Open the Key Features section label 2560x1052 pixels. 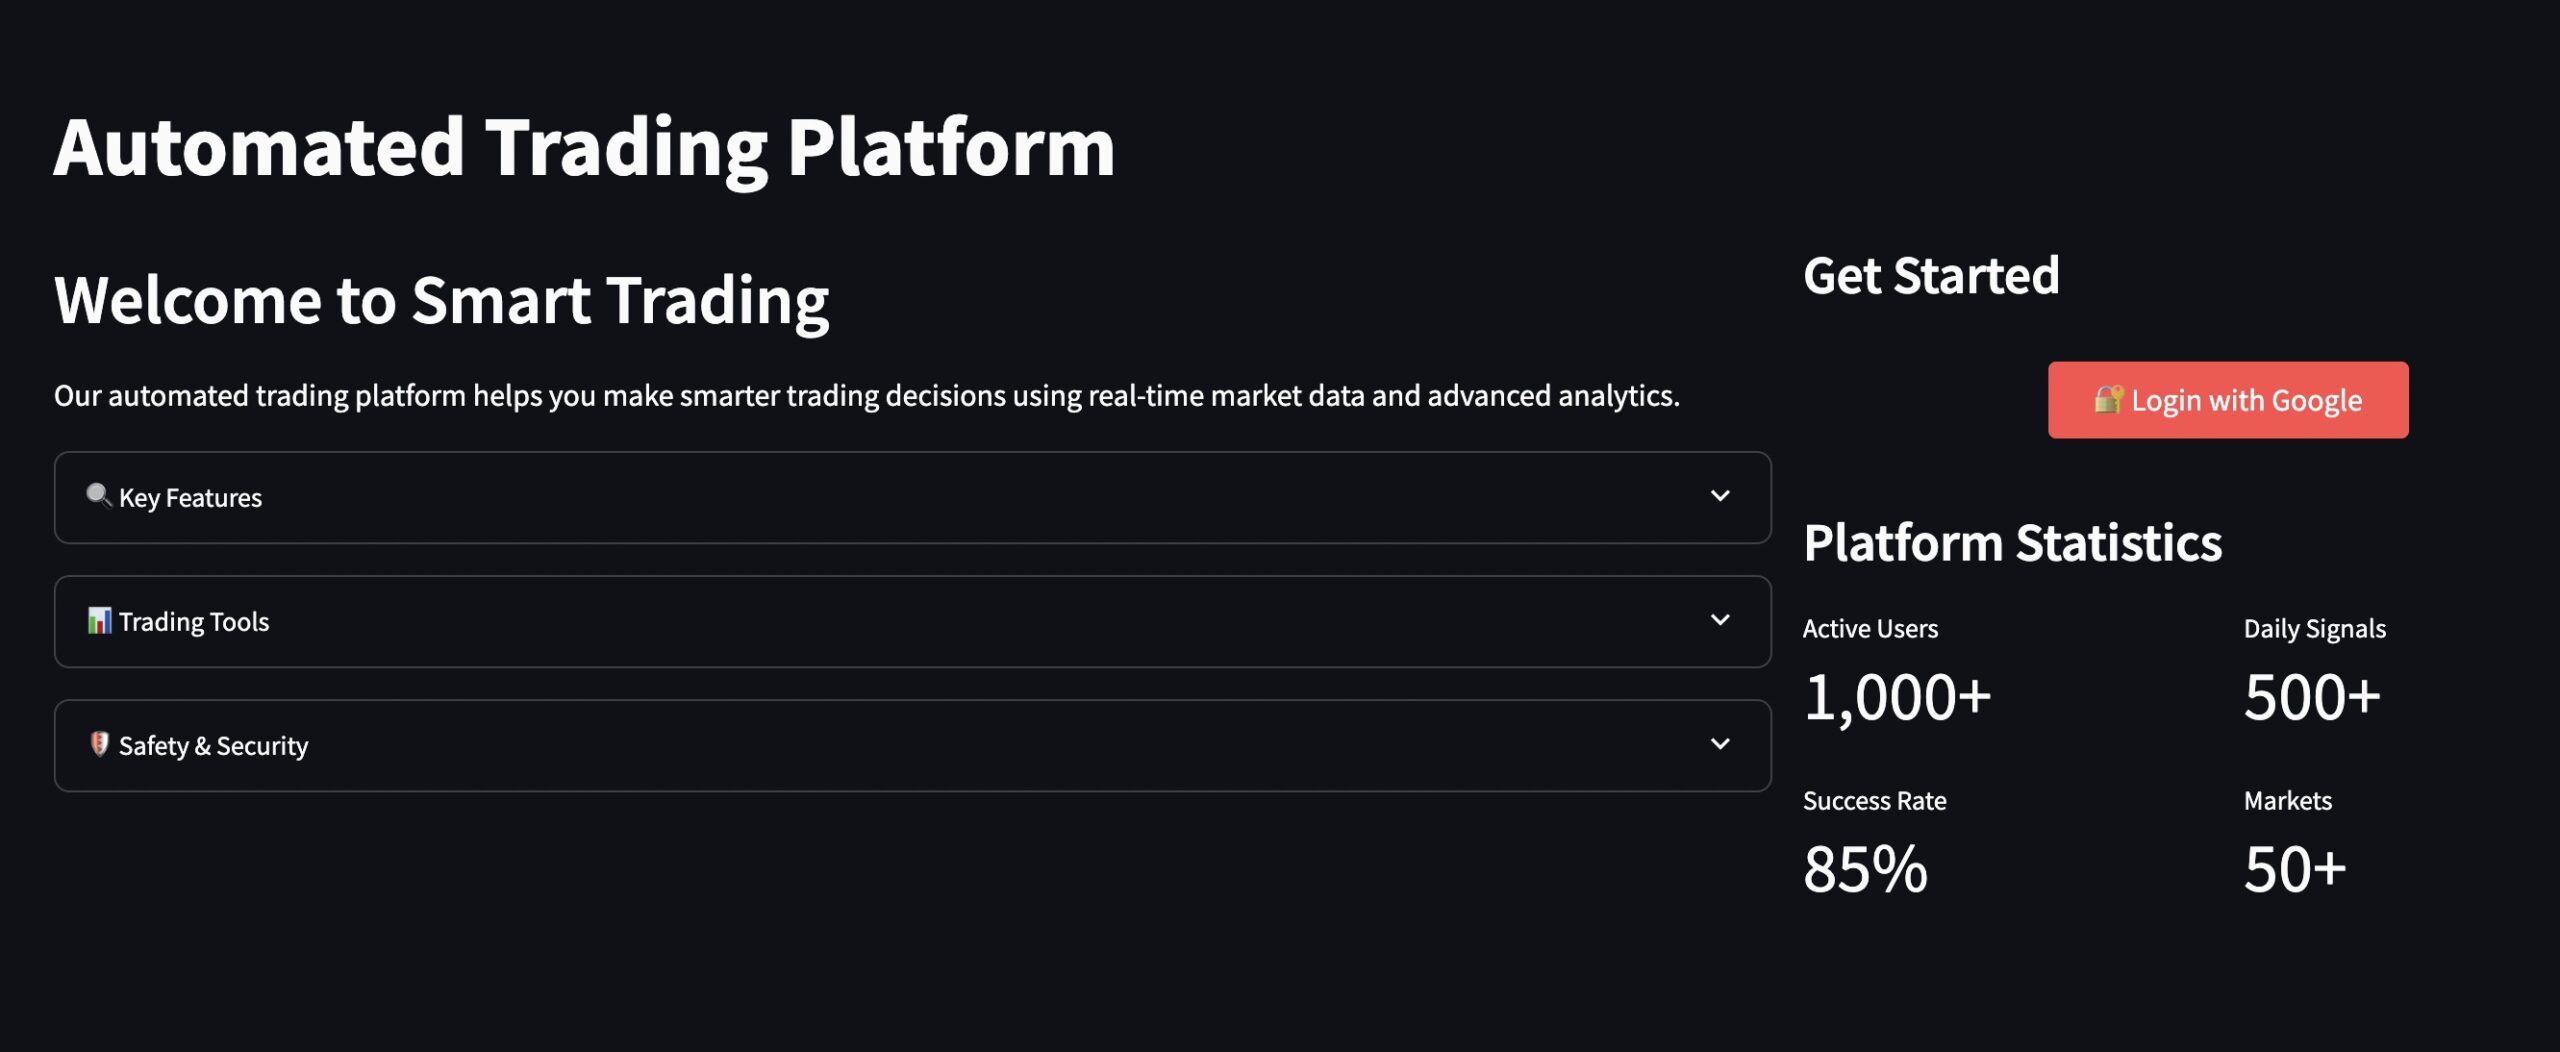(190, 498)
